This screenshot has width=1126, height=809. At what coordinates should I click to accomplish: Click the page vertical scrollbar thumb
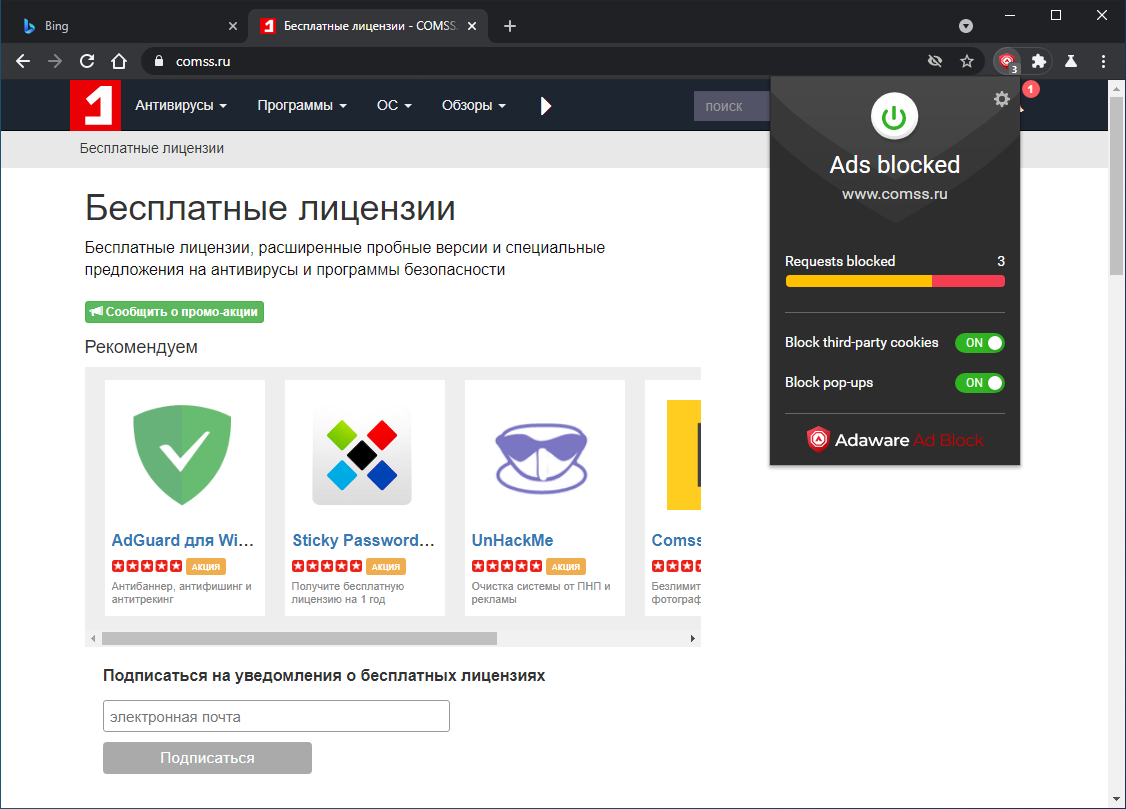coord(1116,185)
